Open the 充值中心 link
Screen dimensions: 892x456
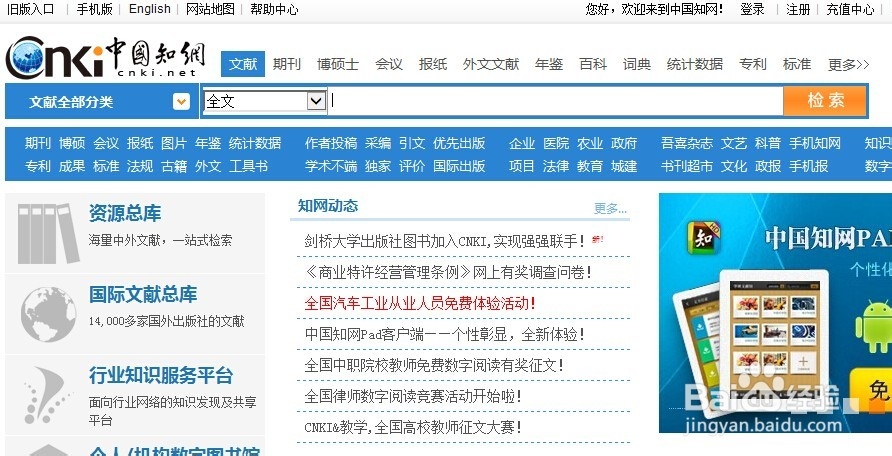point(850,9)
